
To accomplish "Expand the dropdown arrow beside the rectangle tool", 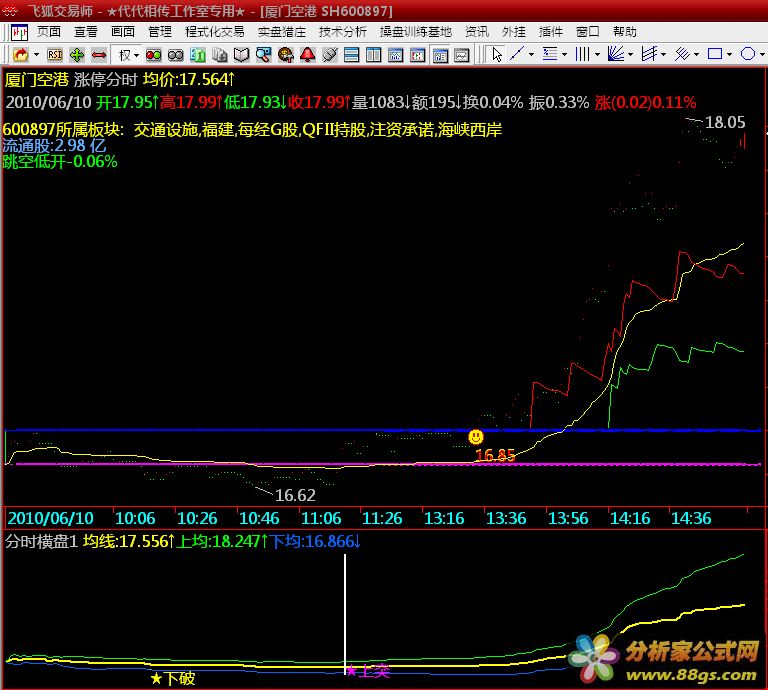I will [731, 54].
